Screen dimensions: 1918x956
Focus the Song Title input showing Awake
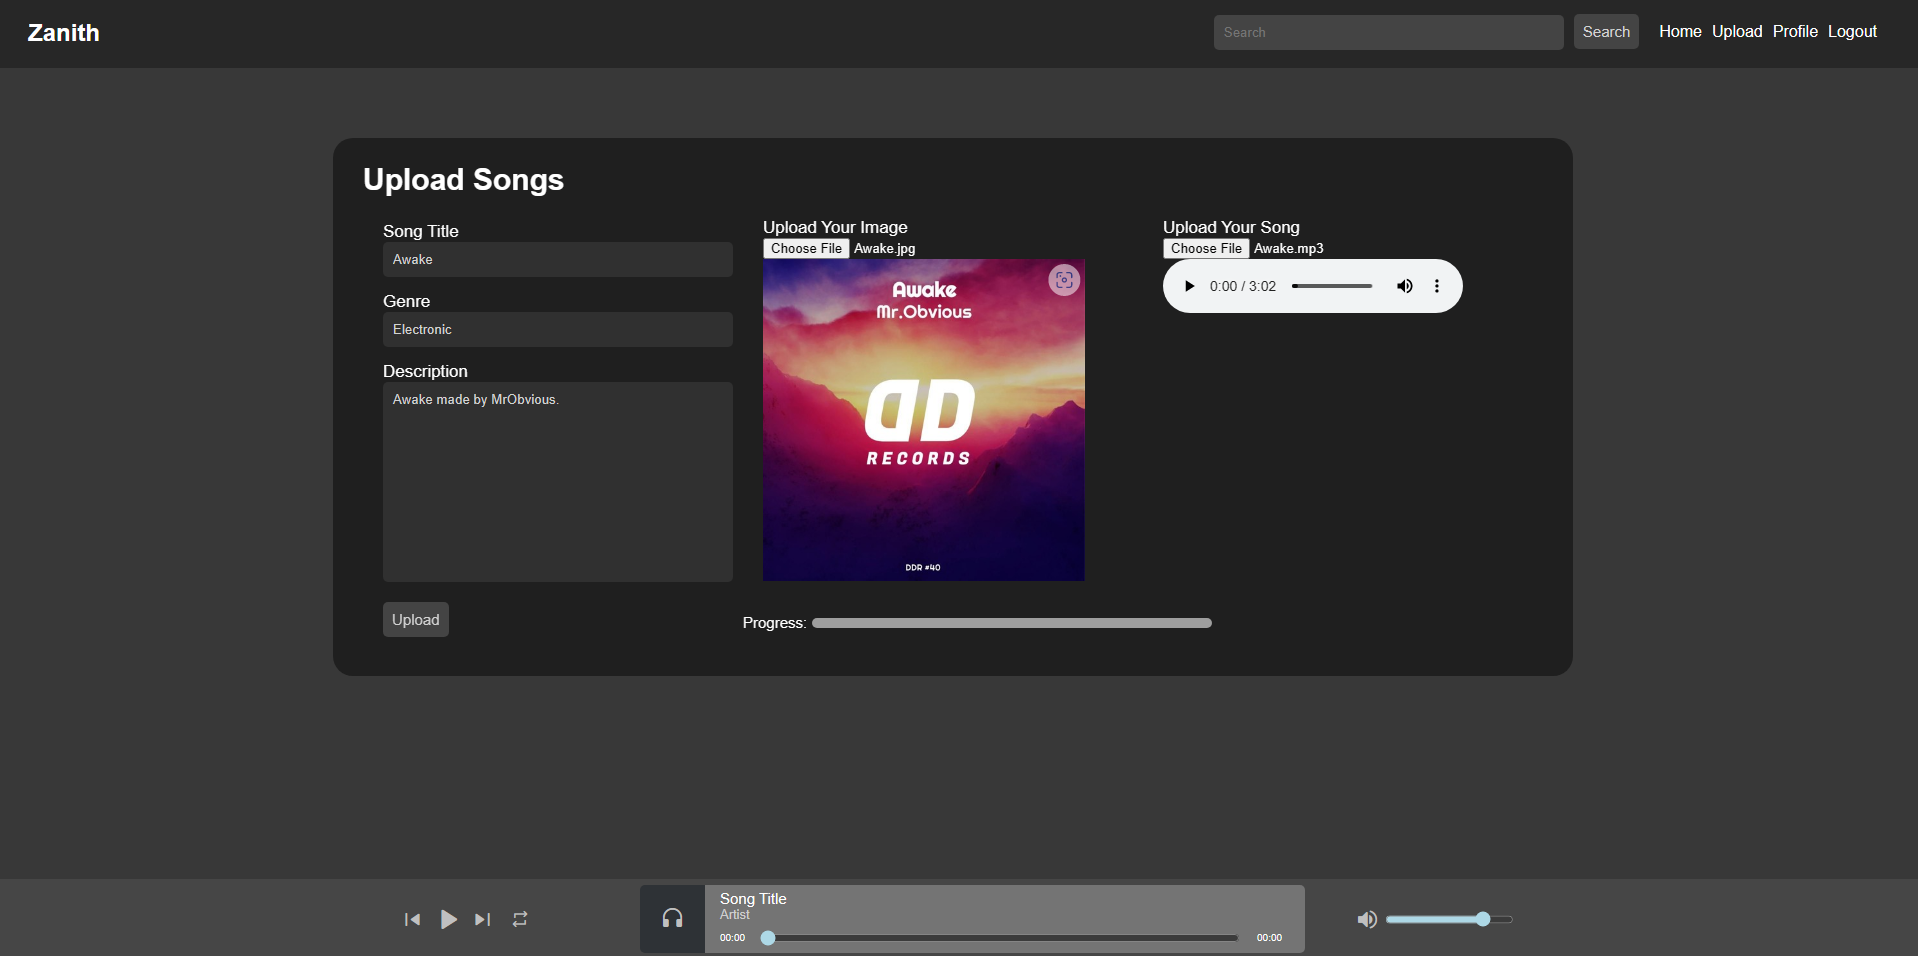pos(557,259)
